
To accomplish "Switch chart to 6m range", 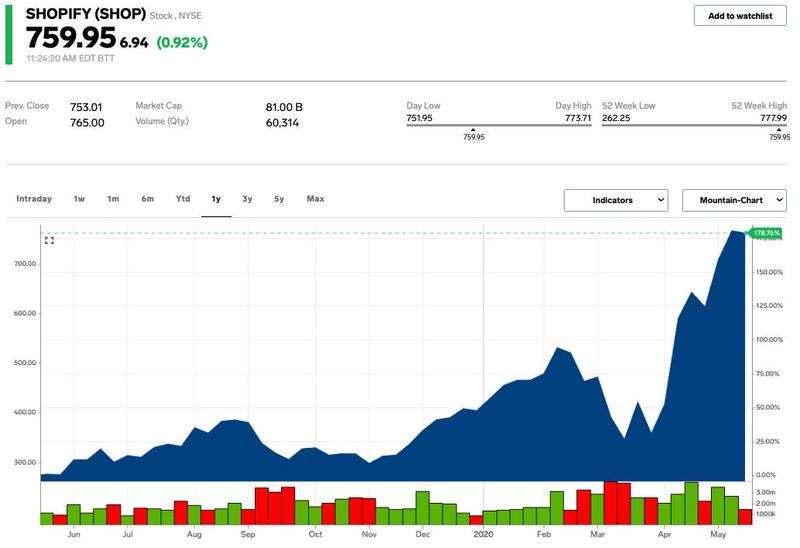I will point(147,199).
